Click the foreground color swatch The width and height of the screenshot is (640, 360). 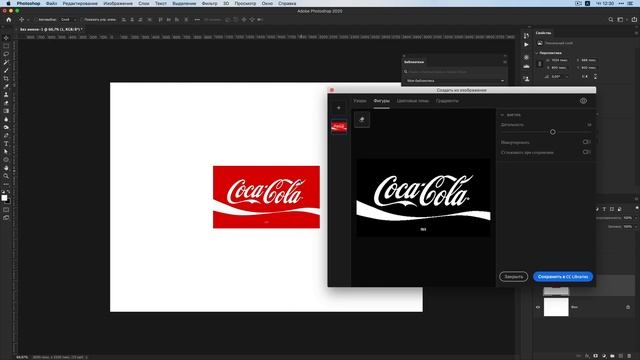pos(4,198)
